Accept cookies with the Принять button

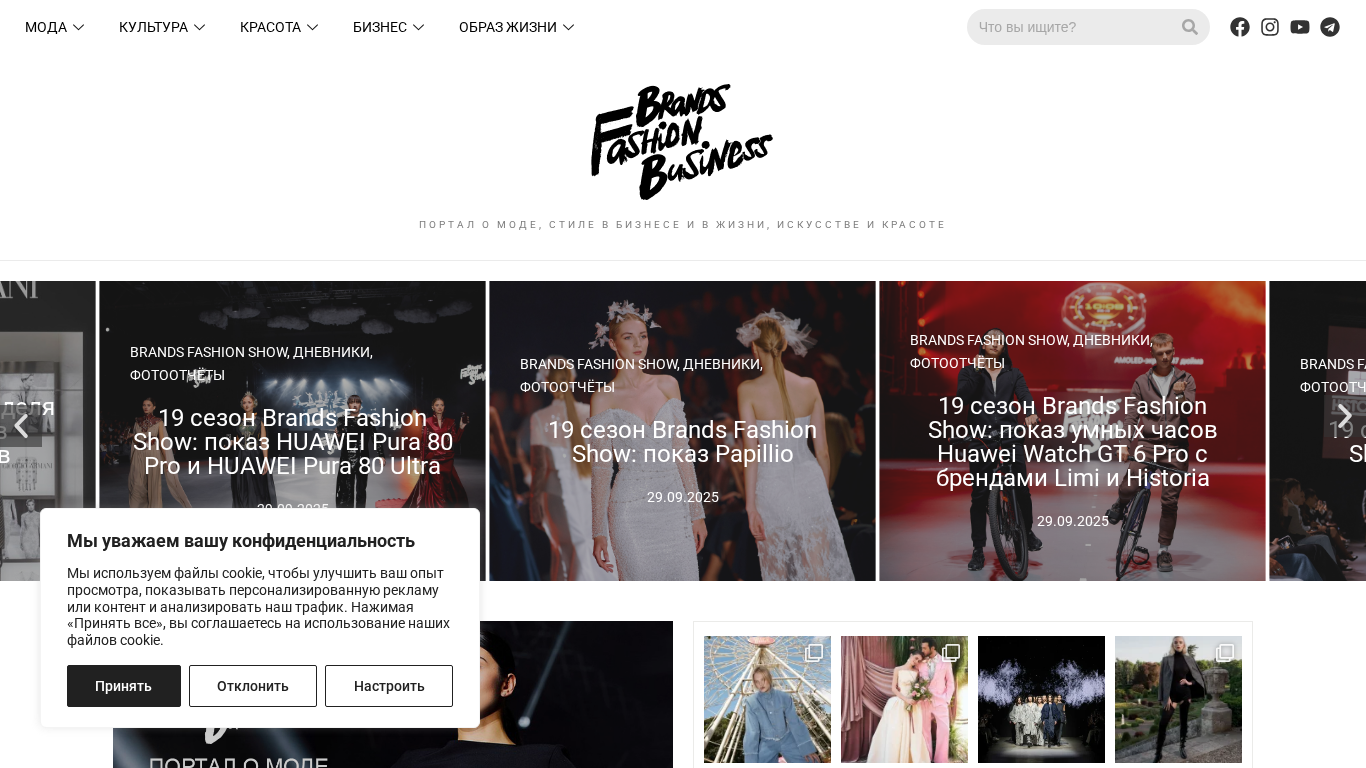tap(124, 686)
